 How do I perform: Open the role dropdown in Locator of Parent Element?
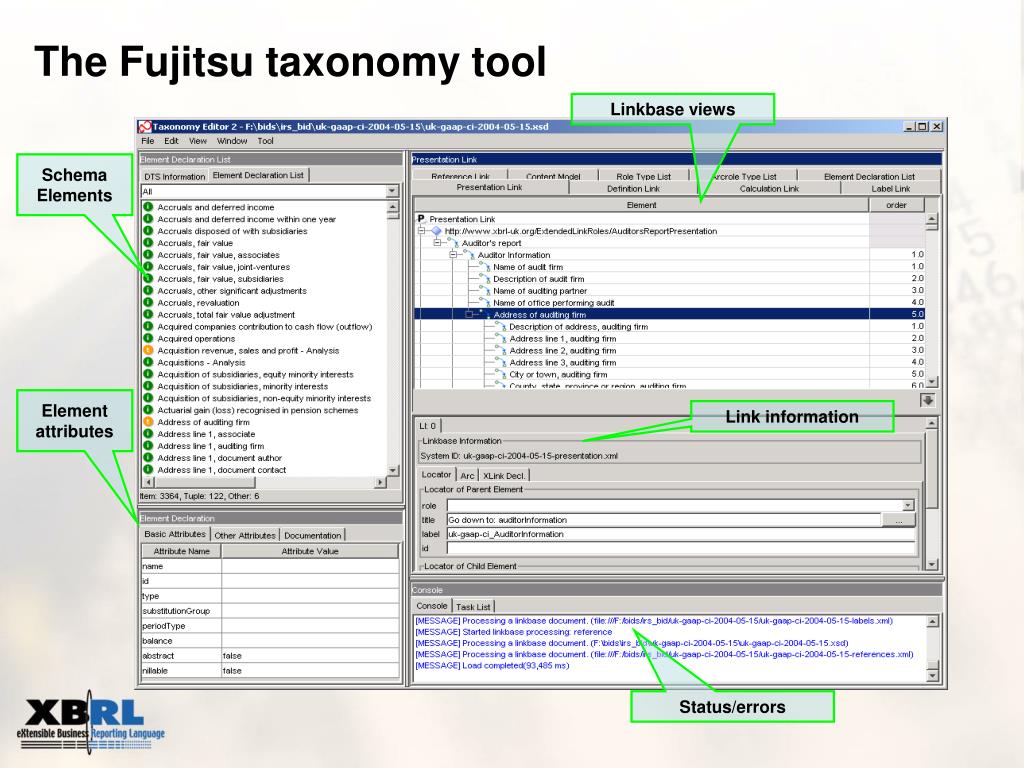point(908,505)
